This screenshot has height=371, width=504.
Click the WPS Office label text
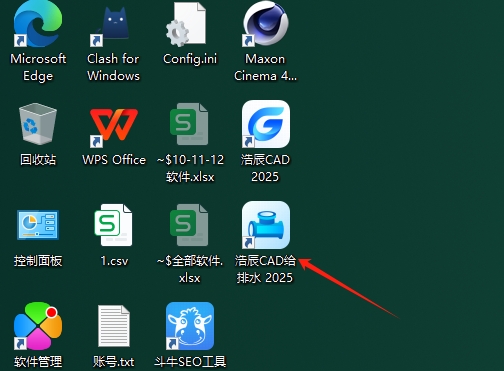(114, 160)
